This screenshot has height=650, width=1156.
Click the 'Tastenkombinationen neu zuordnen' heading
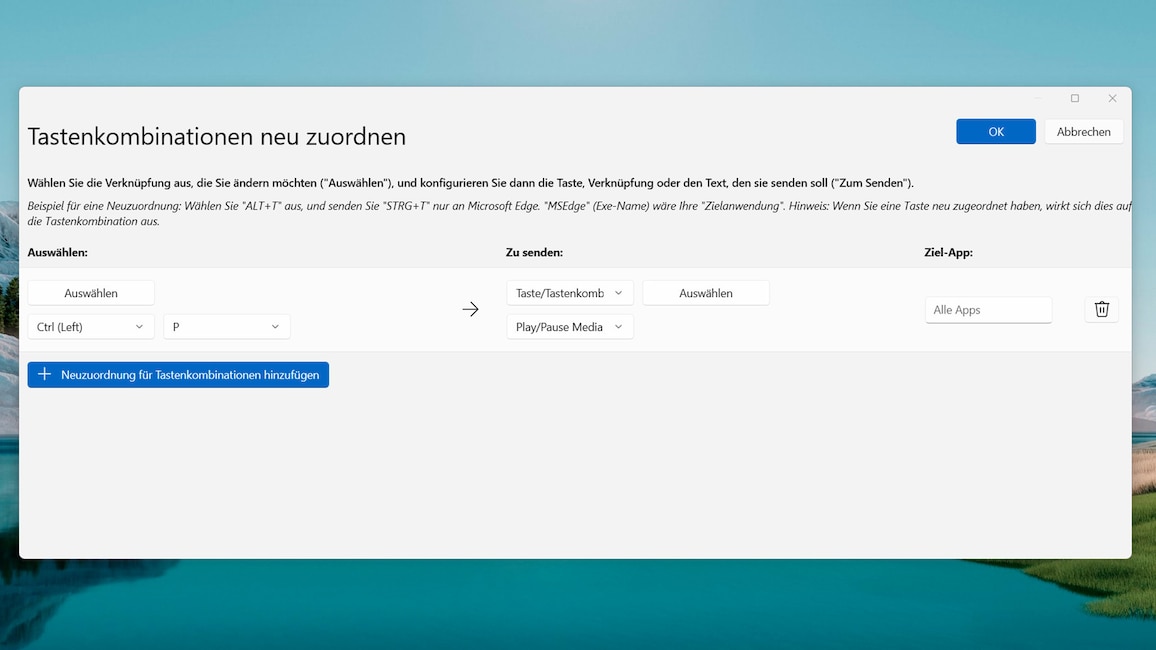coord(217,136)
